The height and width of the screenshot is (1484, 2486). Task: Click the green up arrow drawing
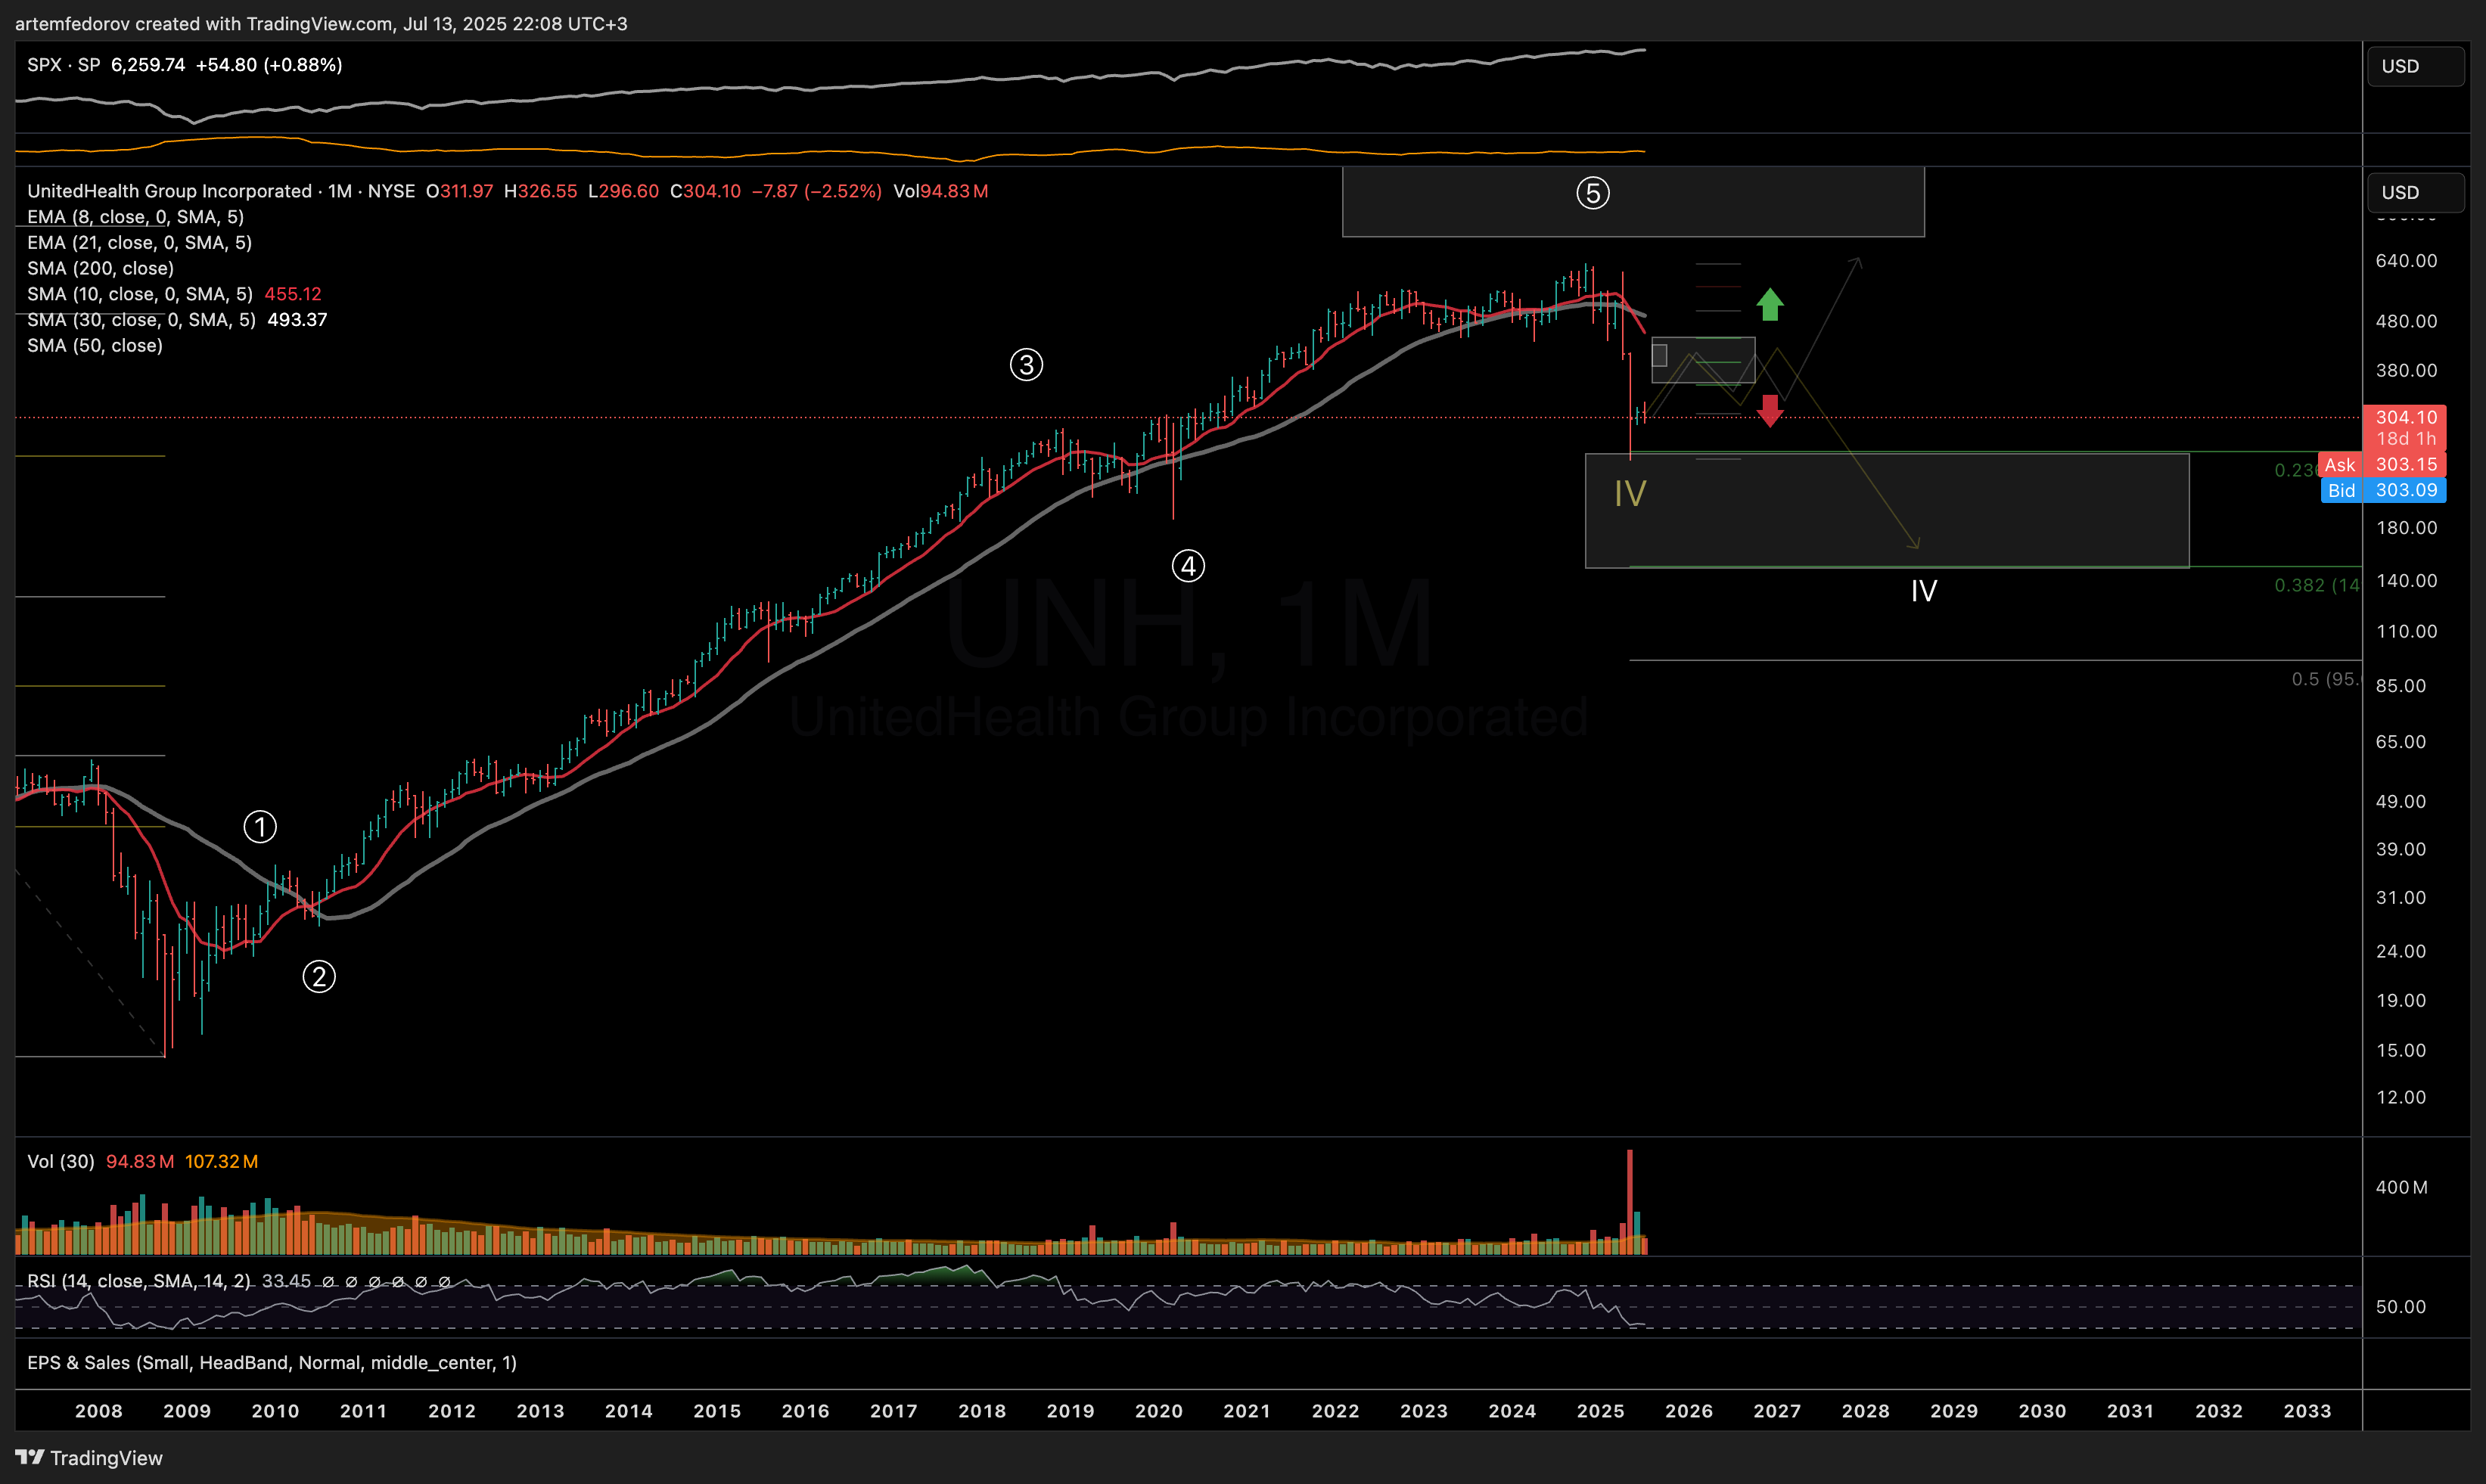(1769, 304)
